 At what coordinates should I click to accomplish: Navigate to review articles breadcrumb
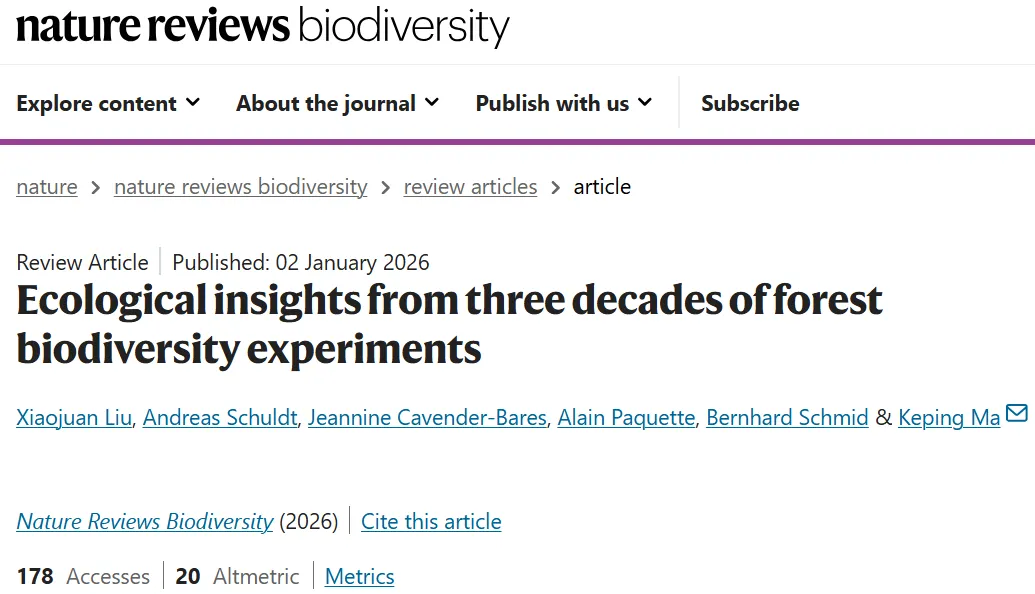point(470,187)
